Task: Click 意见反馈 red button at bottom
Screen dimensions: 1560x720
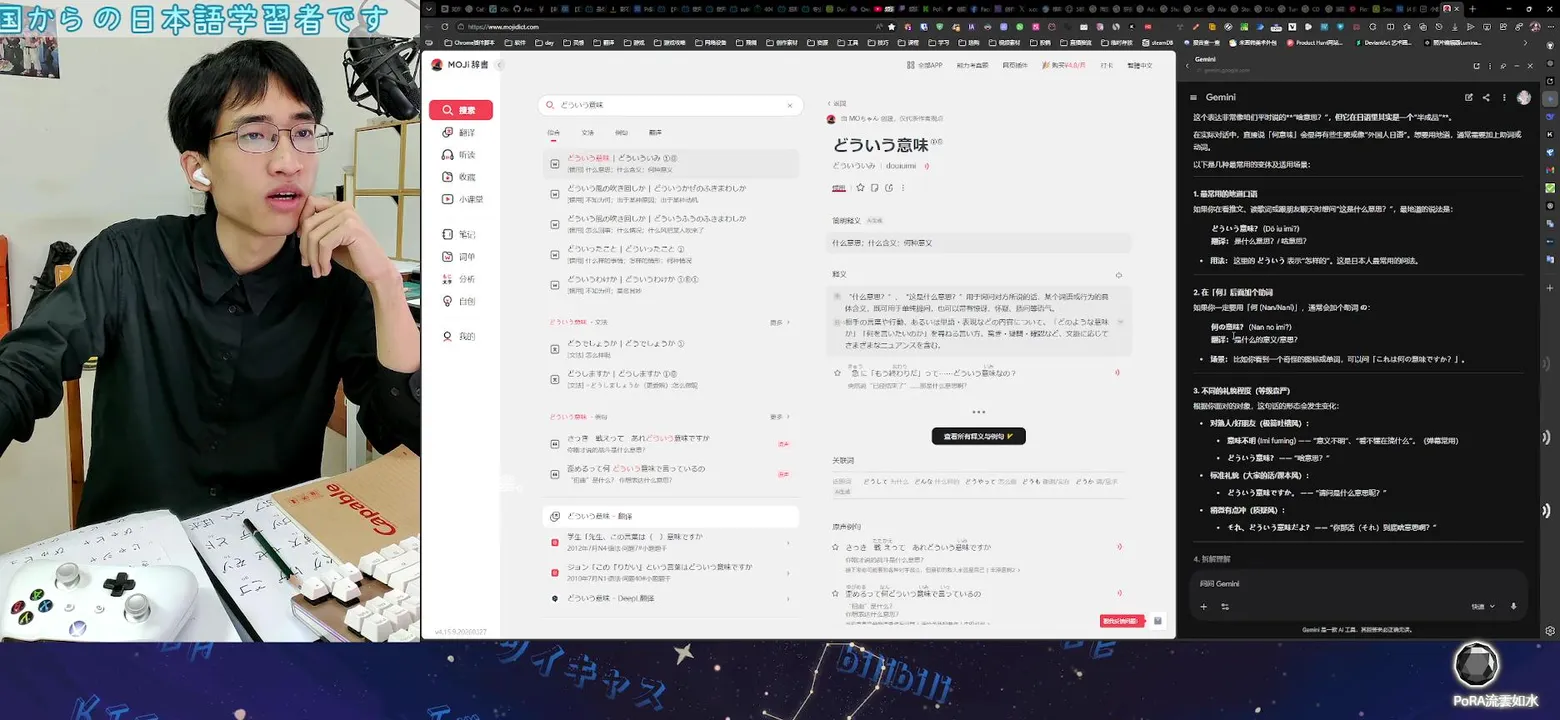Action: coord(1121,621)
